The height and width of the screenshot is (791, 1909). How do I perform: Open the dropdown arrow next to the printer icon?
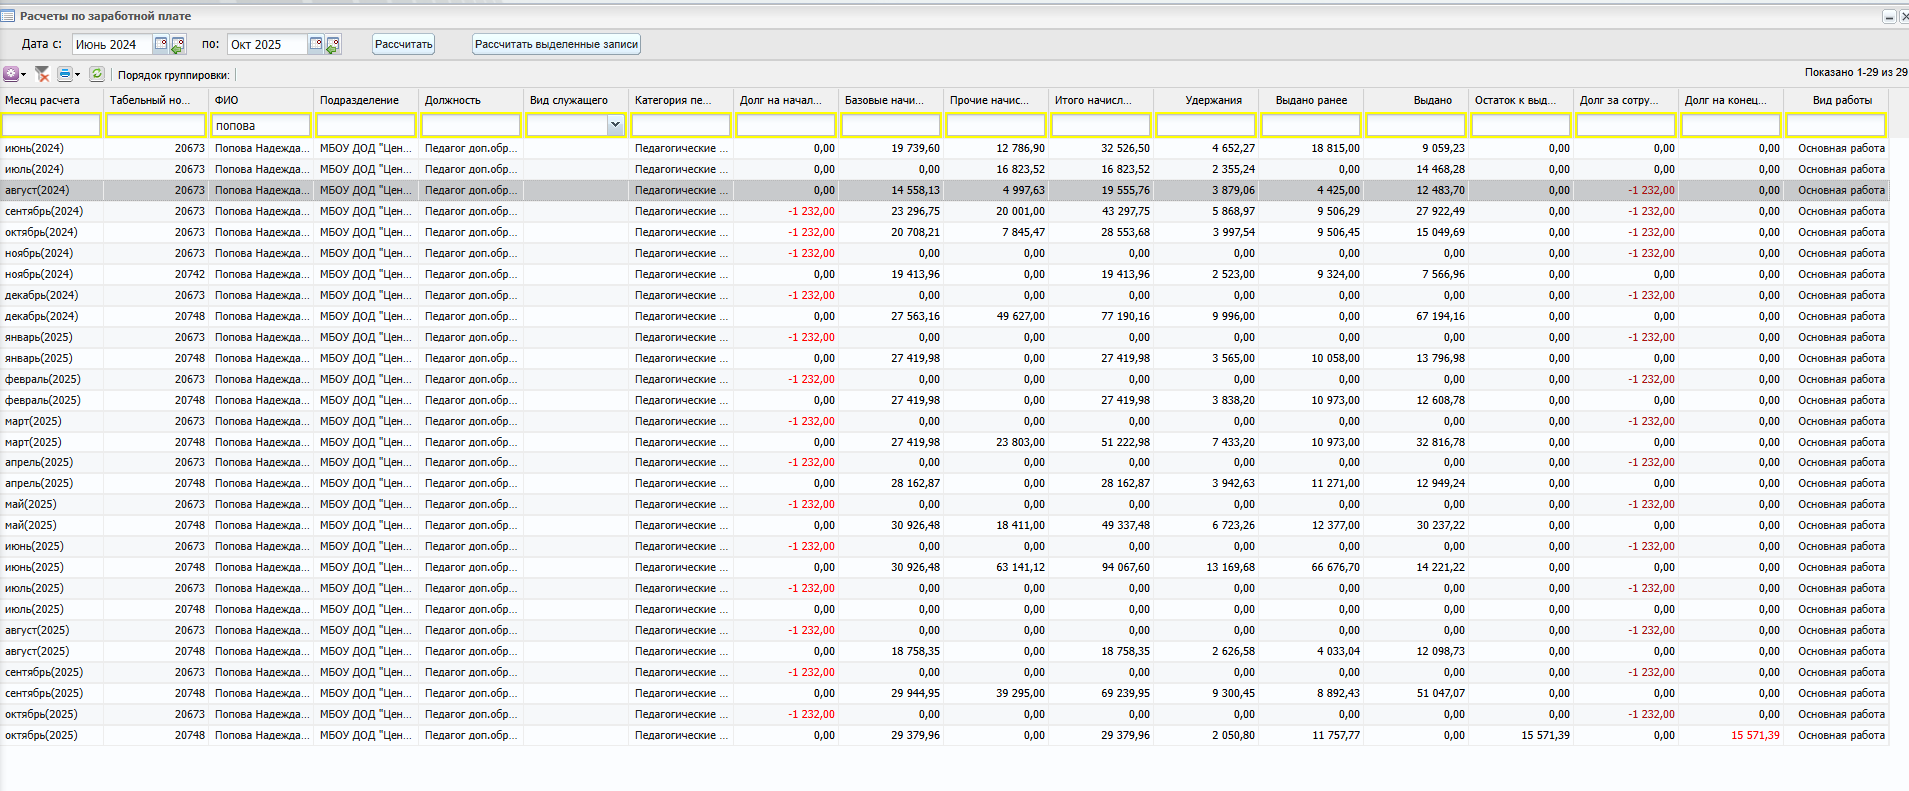(77, 74)
